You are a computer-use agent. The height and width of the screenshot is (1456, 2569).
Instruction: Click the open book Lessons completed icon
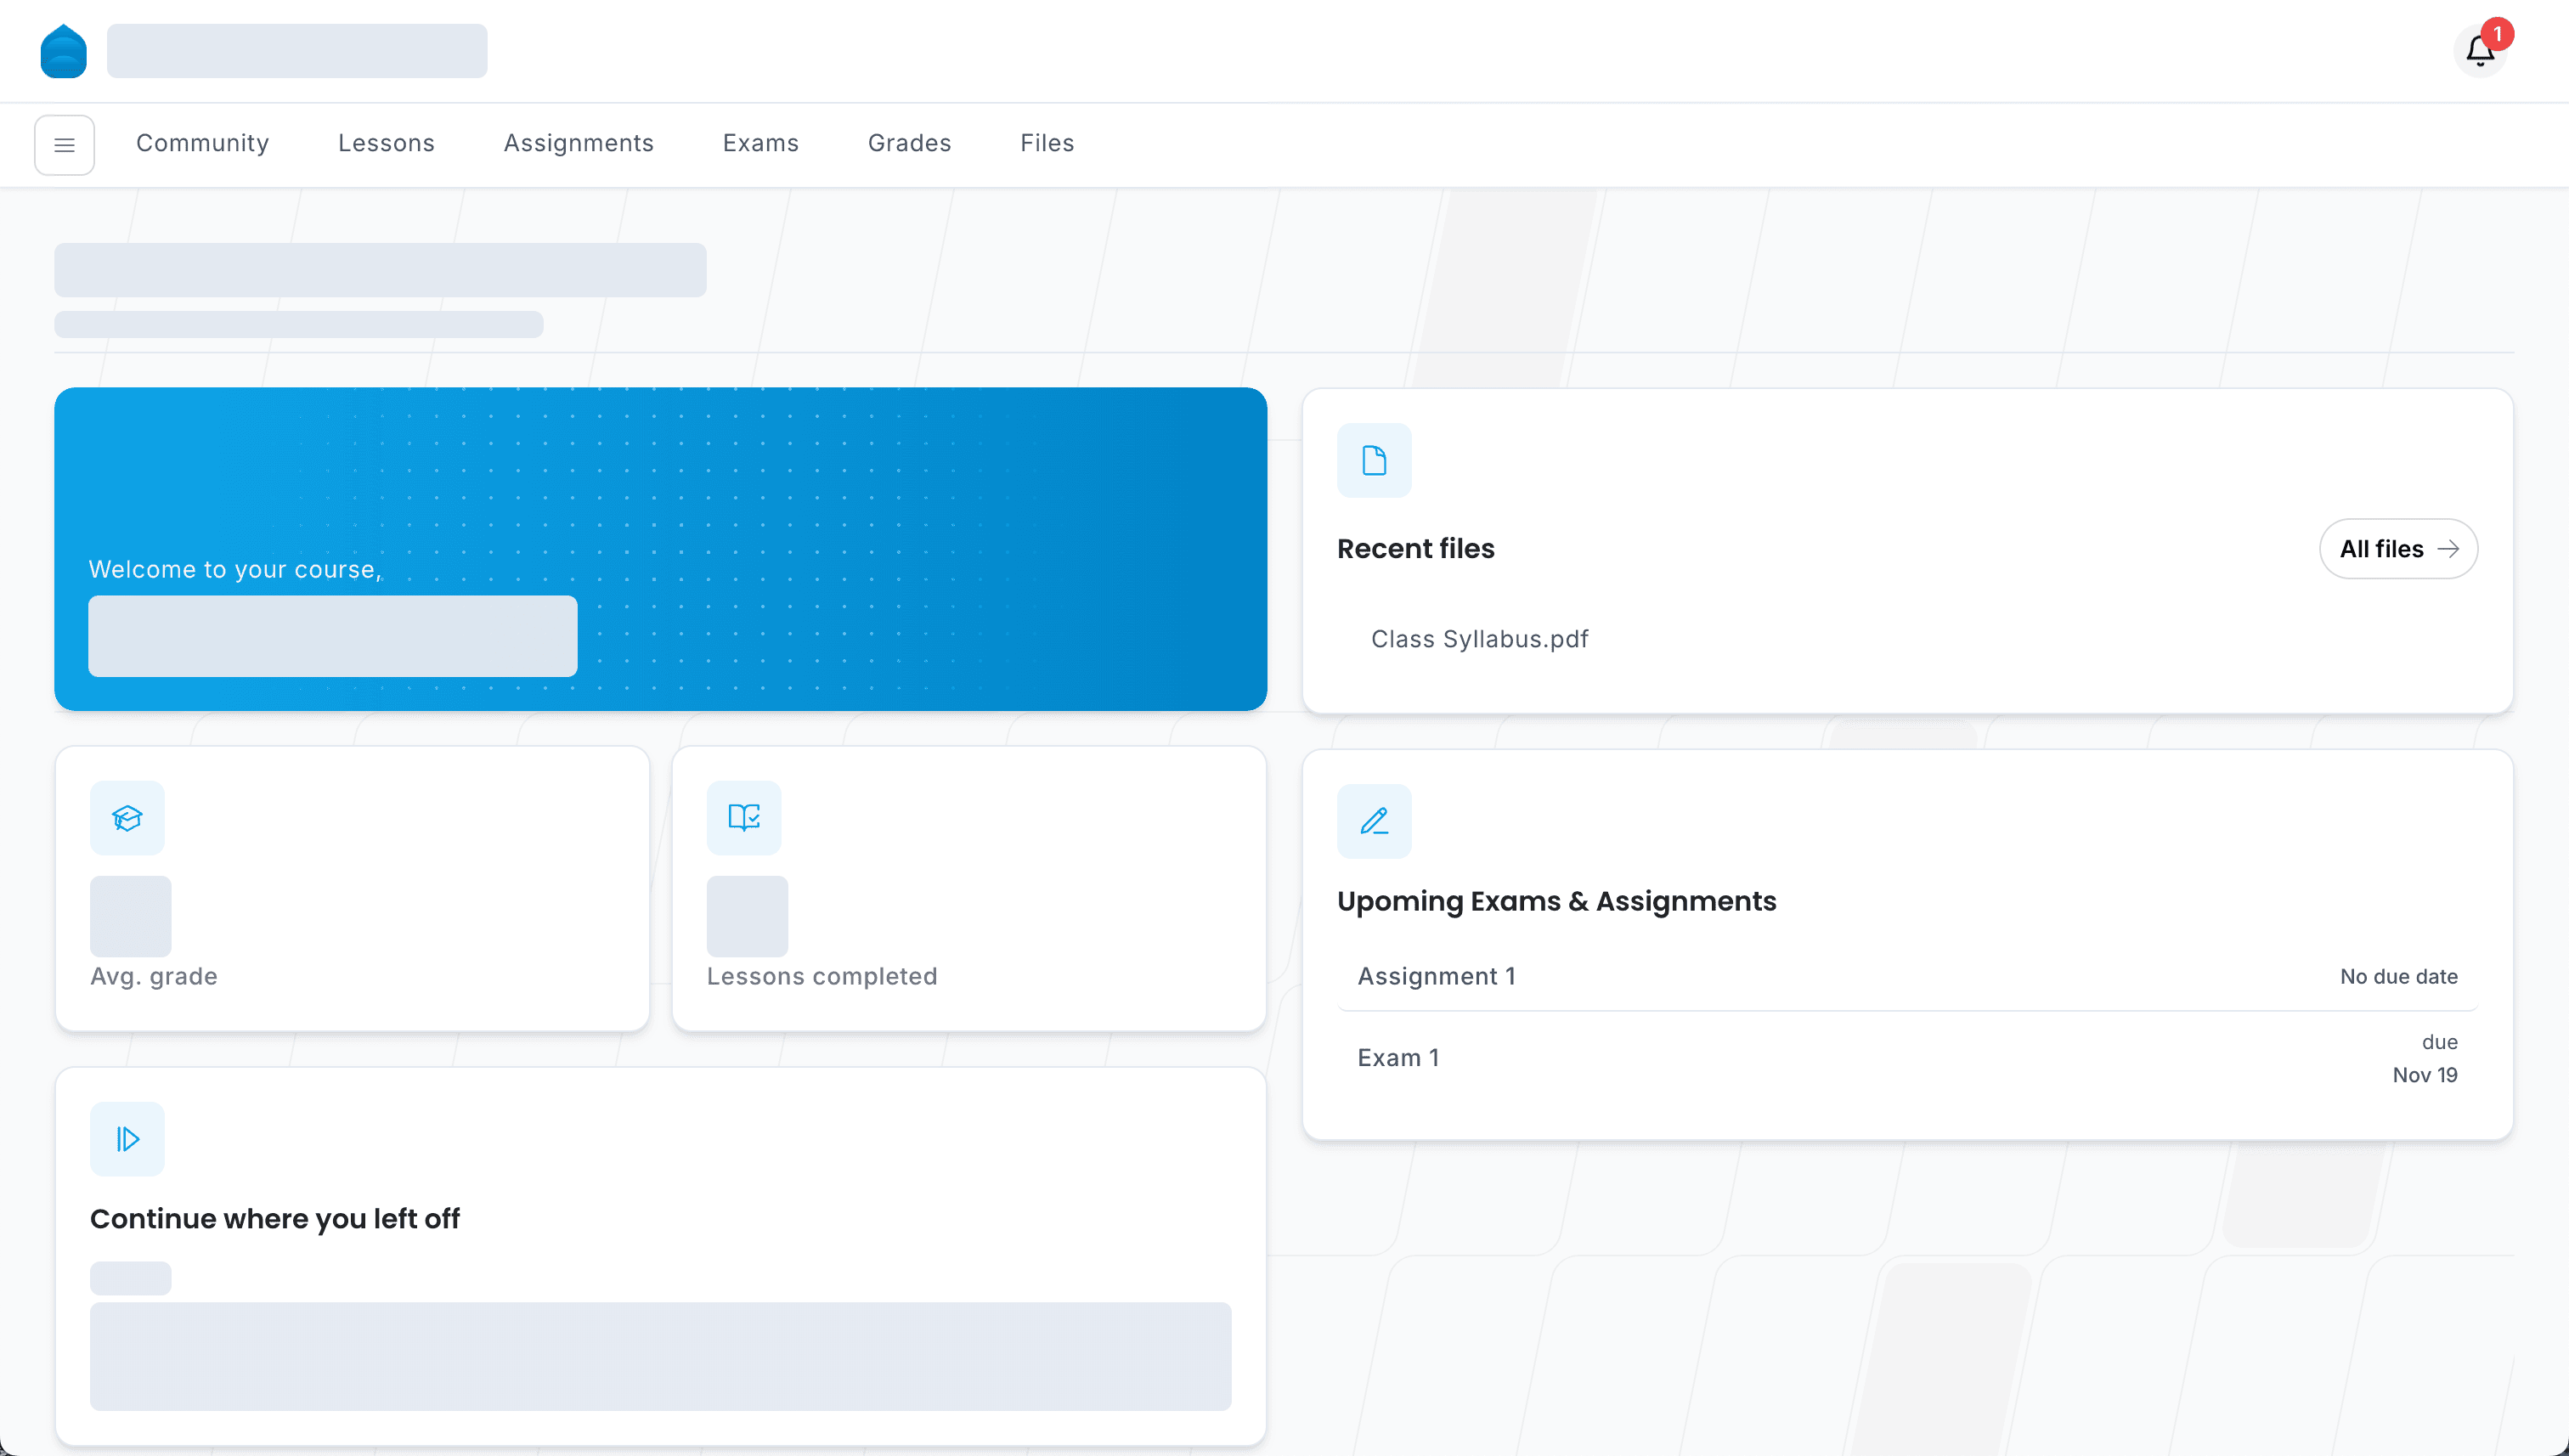pos(744,818)
